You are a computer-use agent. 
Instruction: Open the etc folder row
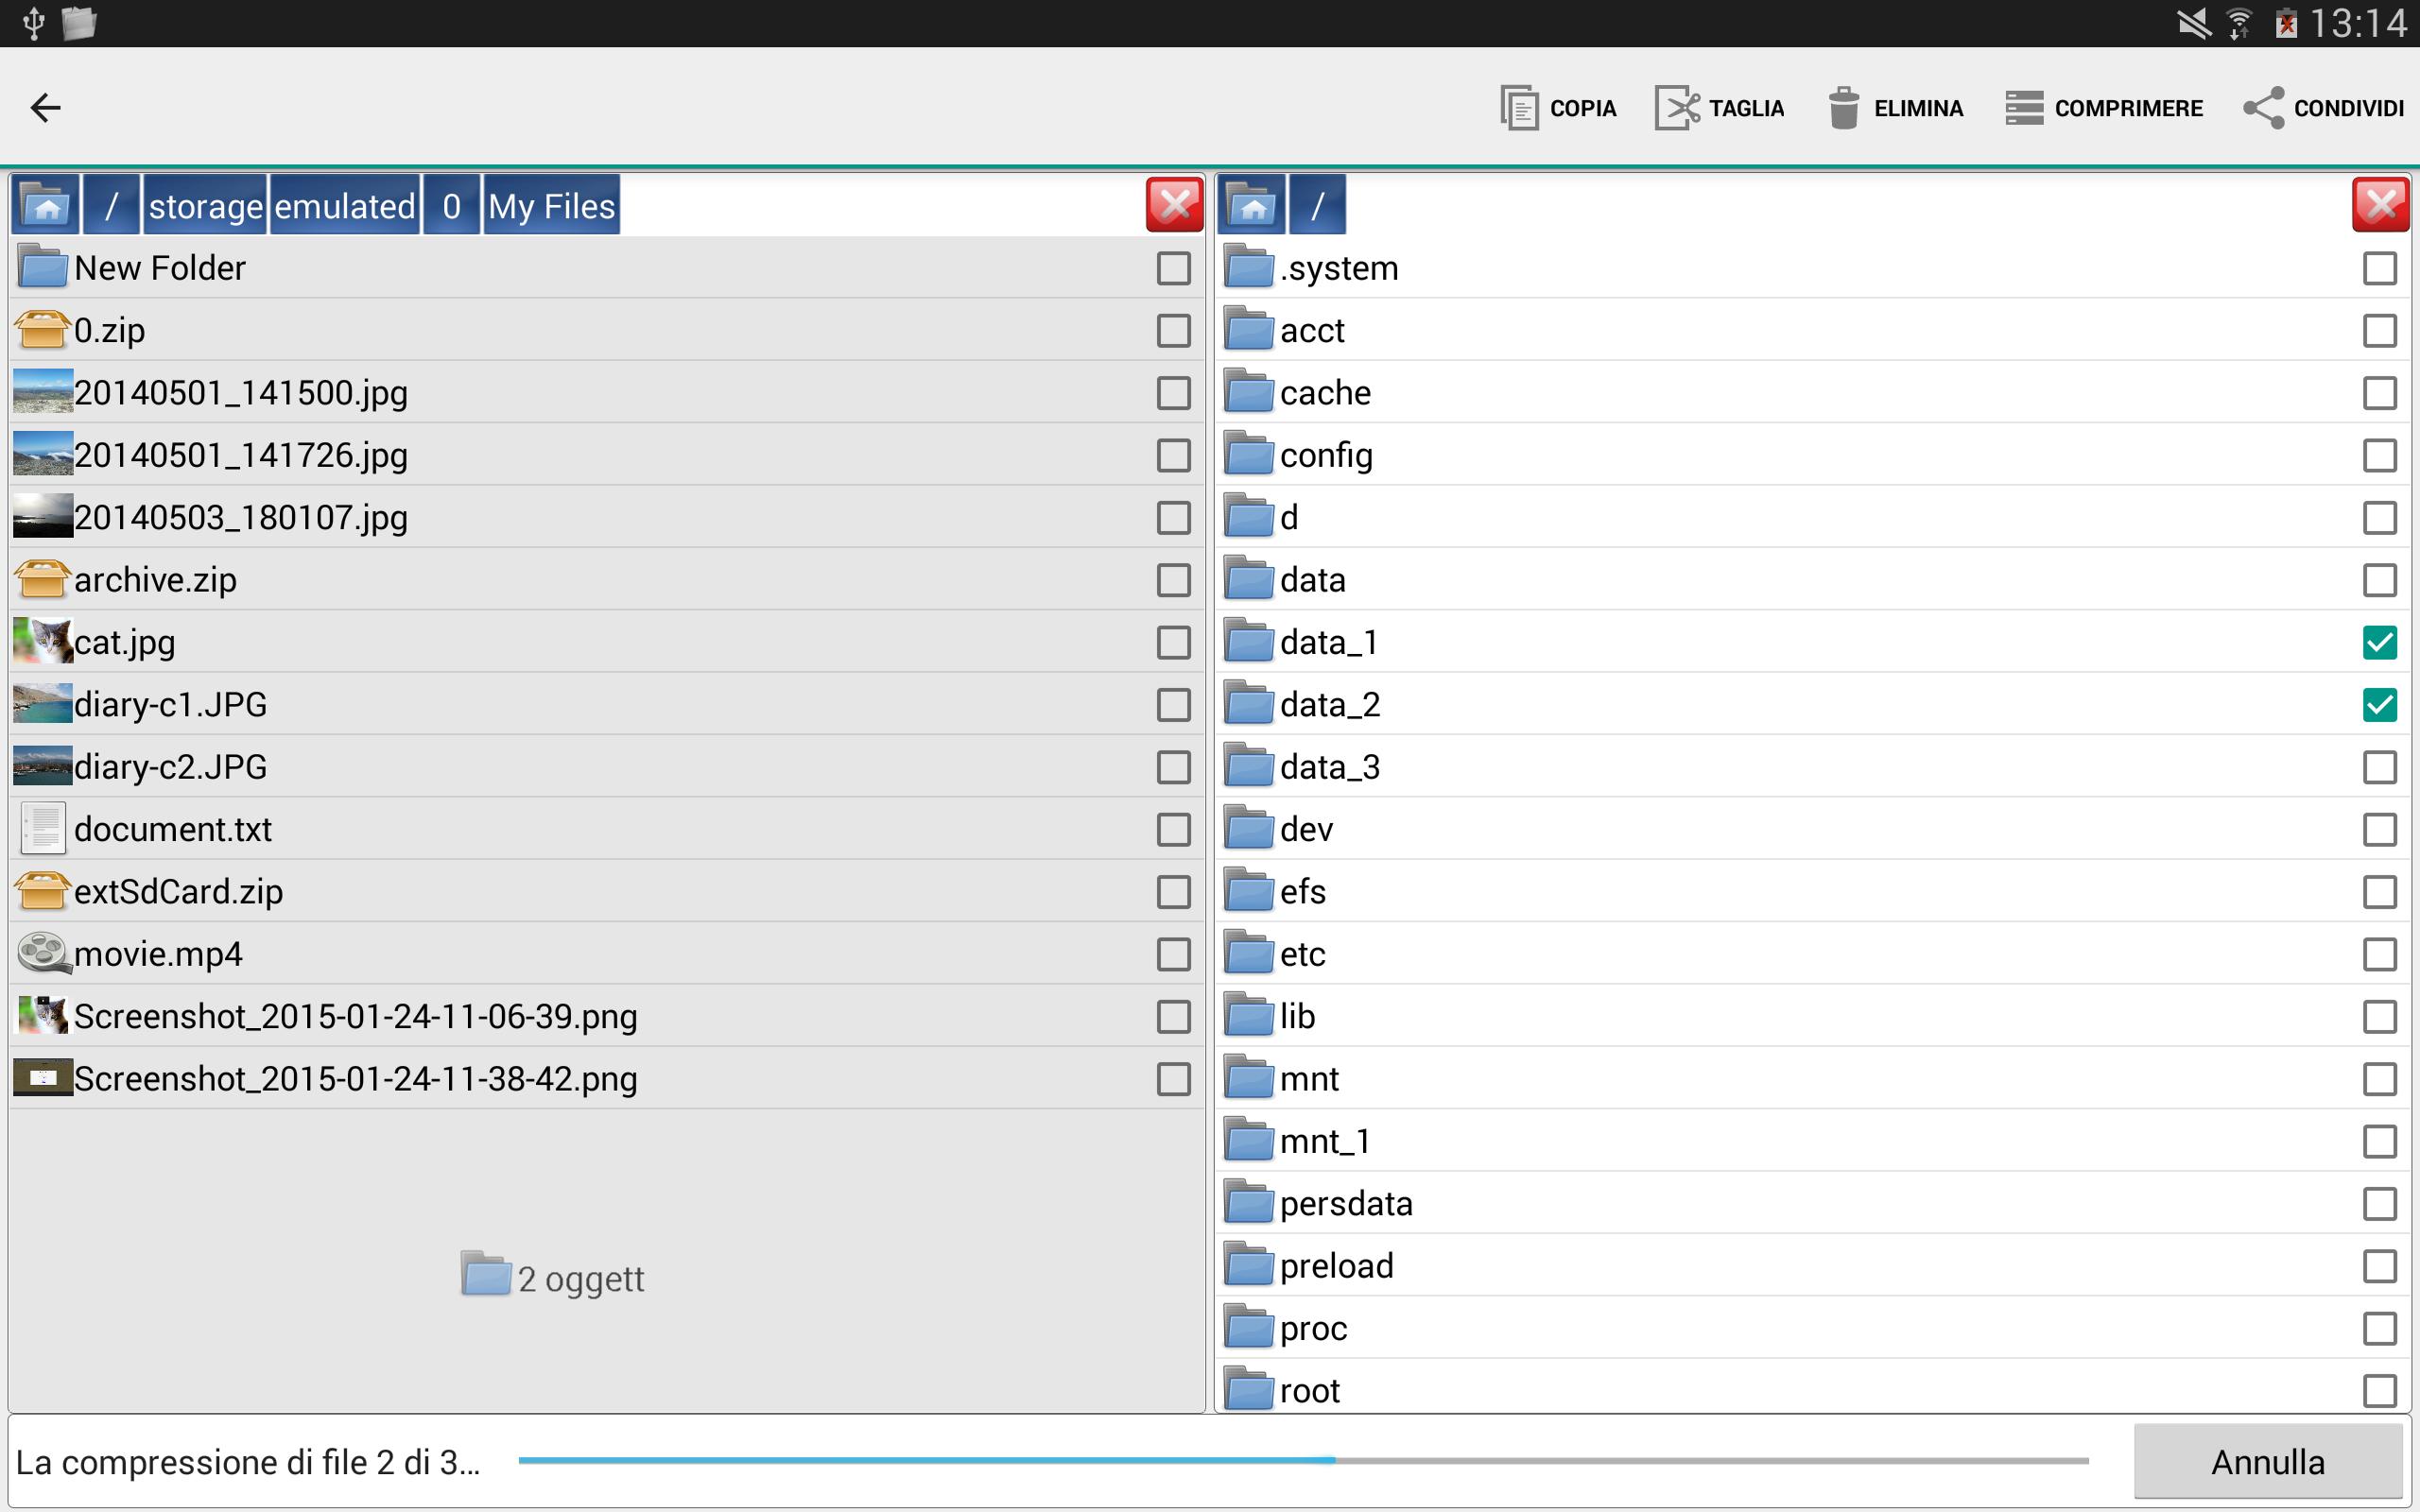click(x=1812, y=953)
